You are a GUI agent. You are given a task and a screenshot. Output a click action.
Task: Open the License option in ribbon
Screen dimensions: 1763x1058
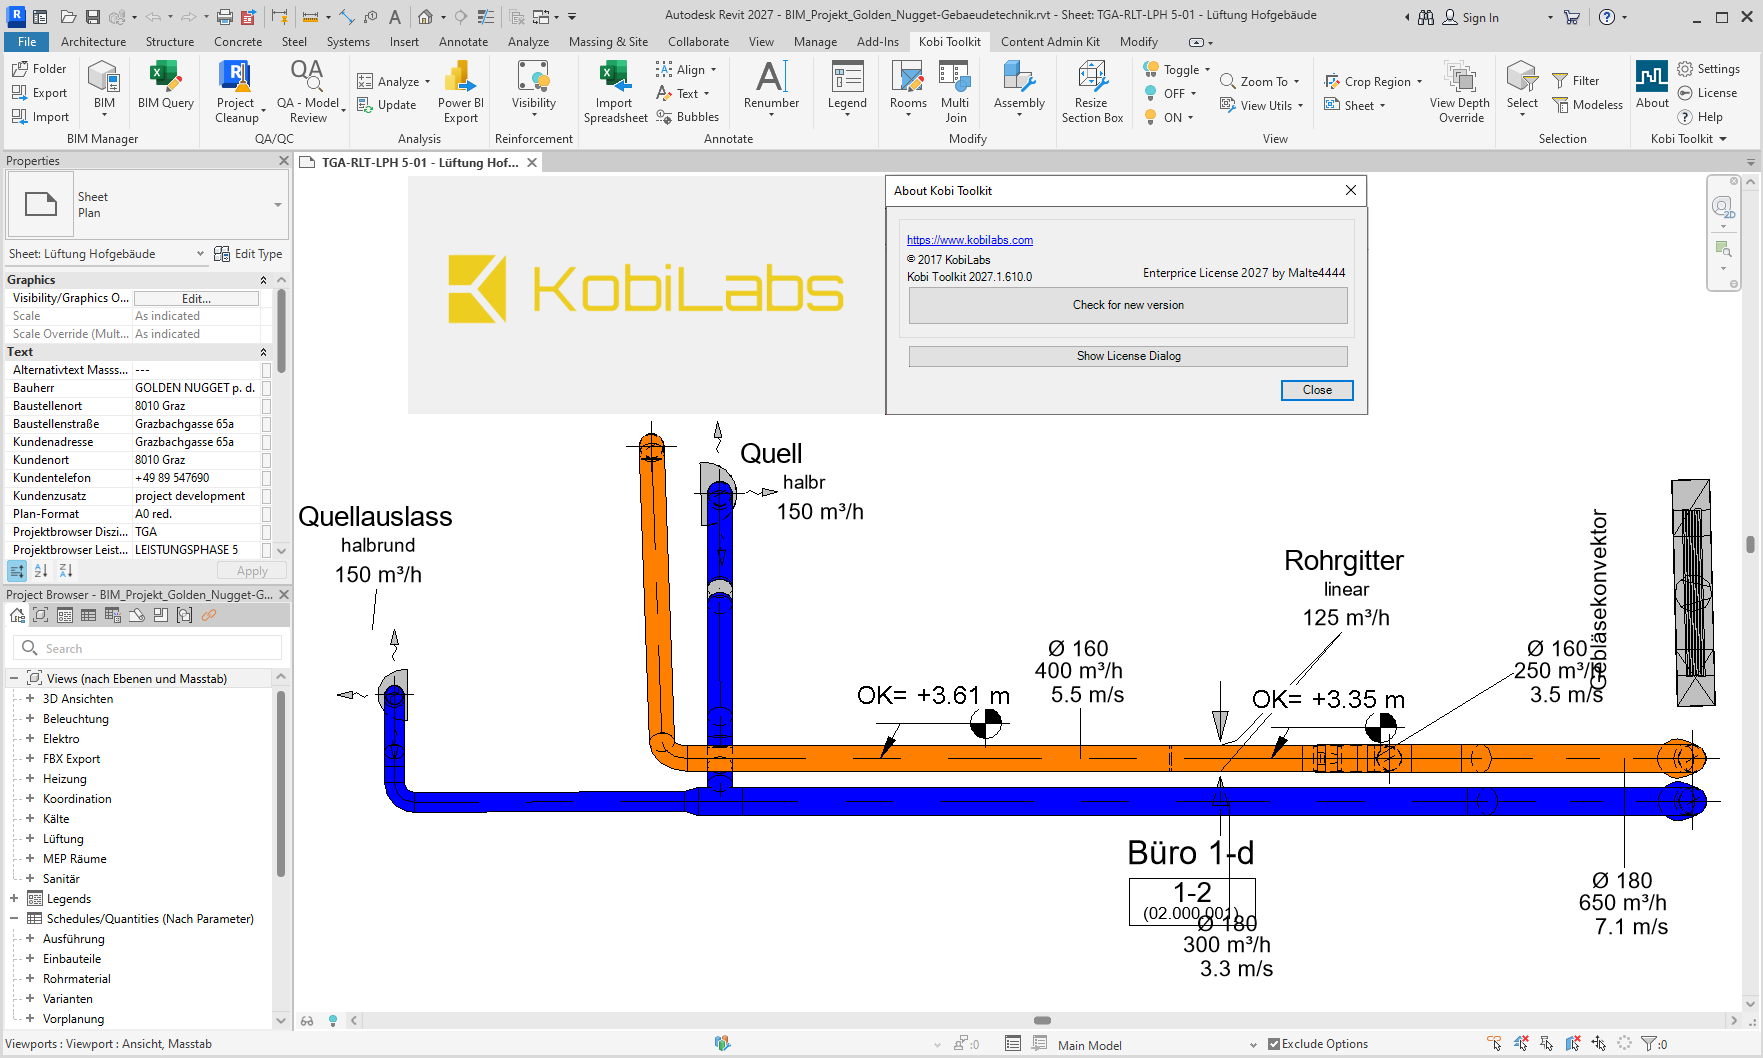(1708, 93)
